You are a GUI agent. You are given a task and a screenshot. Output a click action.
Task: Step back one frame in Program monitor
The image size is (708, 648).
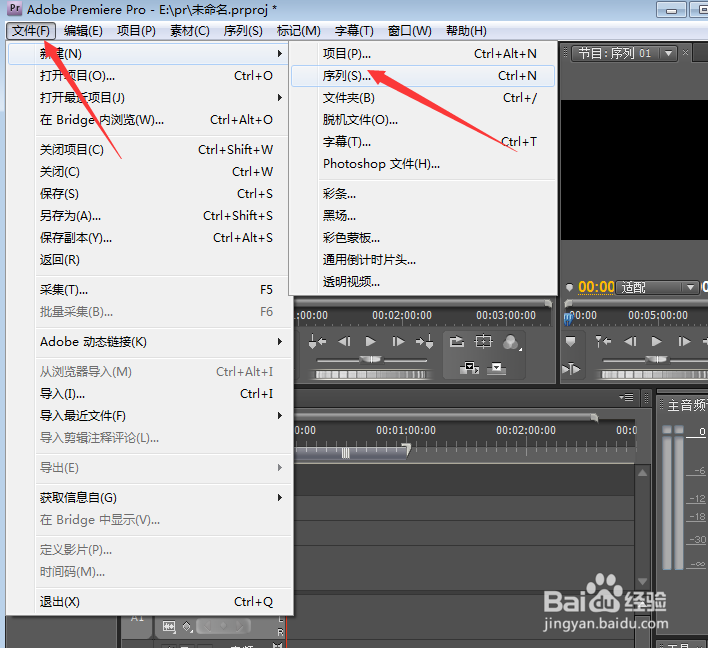tap(630, 342)
